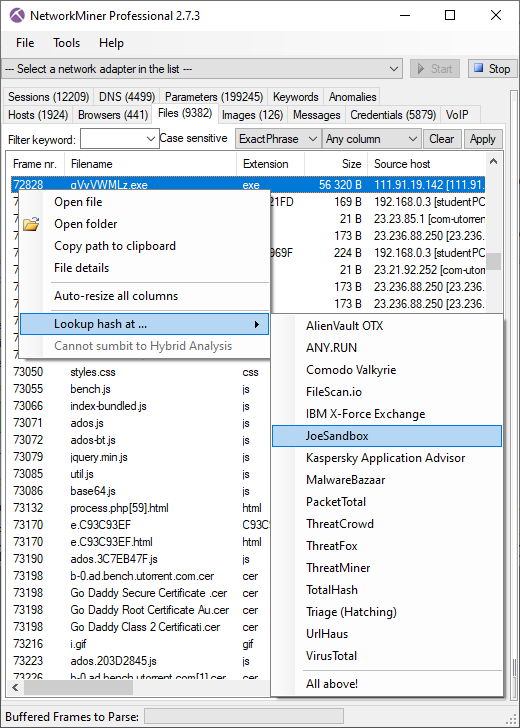Look up hash at Triage (Hatching)
The height and width of the screenshot is (728, 520).
tap(387, 612)
